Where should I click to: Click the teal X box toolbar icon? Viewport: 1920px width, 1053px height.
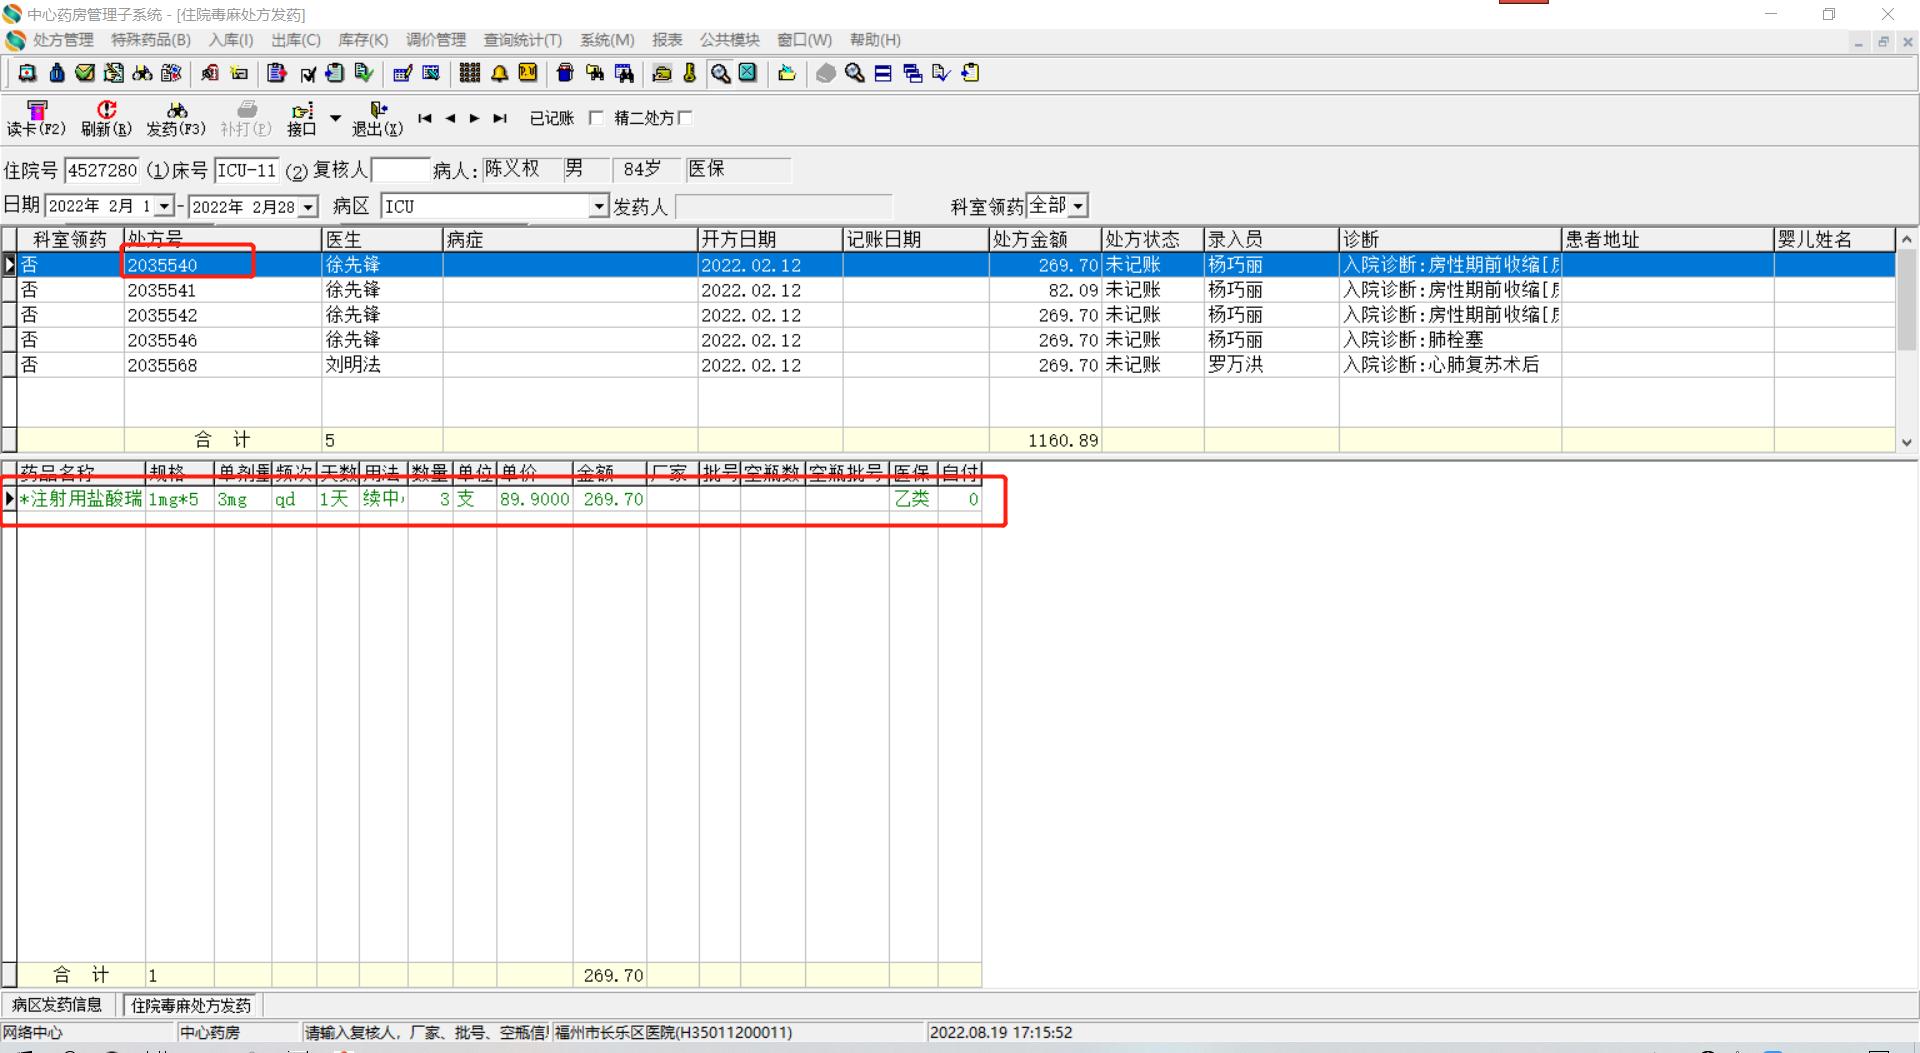(748, 73)
